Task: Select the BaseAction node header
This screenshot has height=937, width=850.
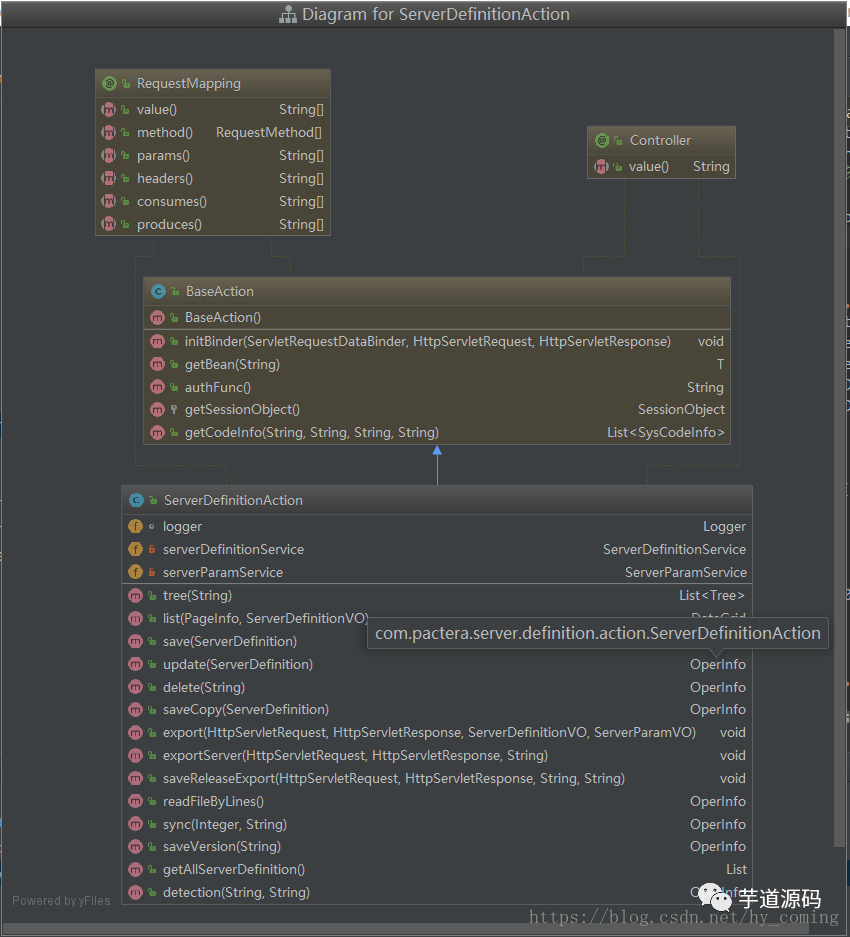Action: click(x=437, y=292)
